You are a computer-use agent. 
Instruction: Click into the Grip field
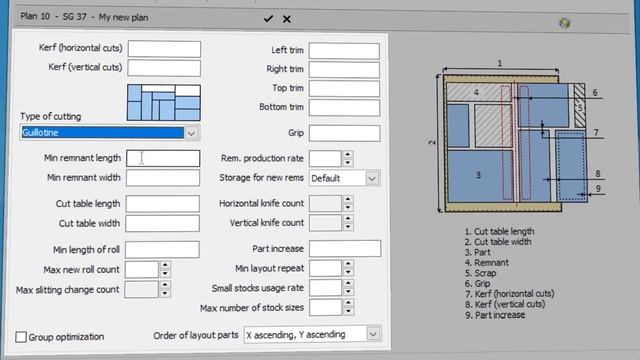click(x=344, y=133)
